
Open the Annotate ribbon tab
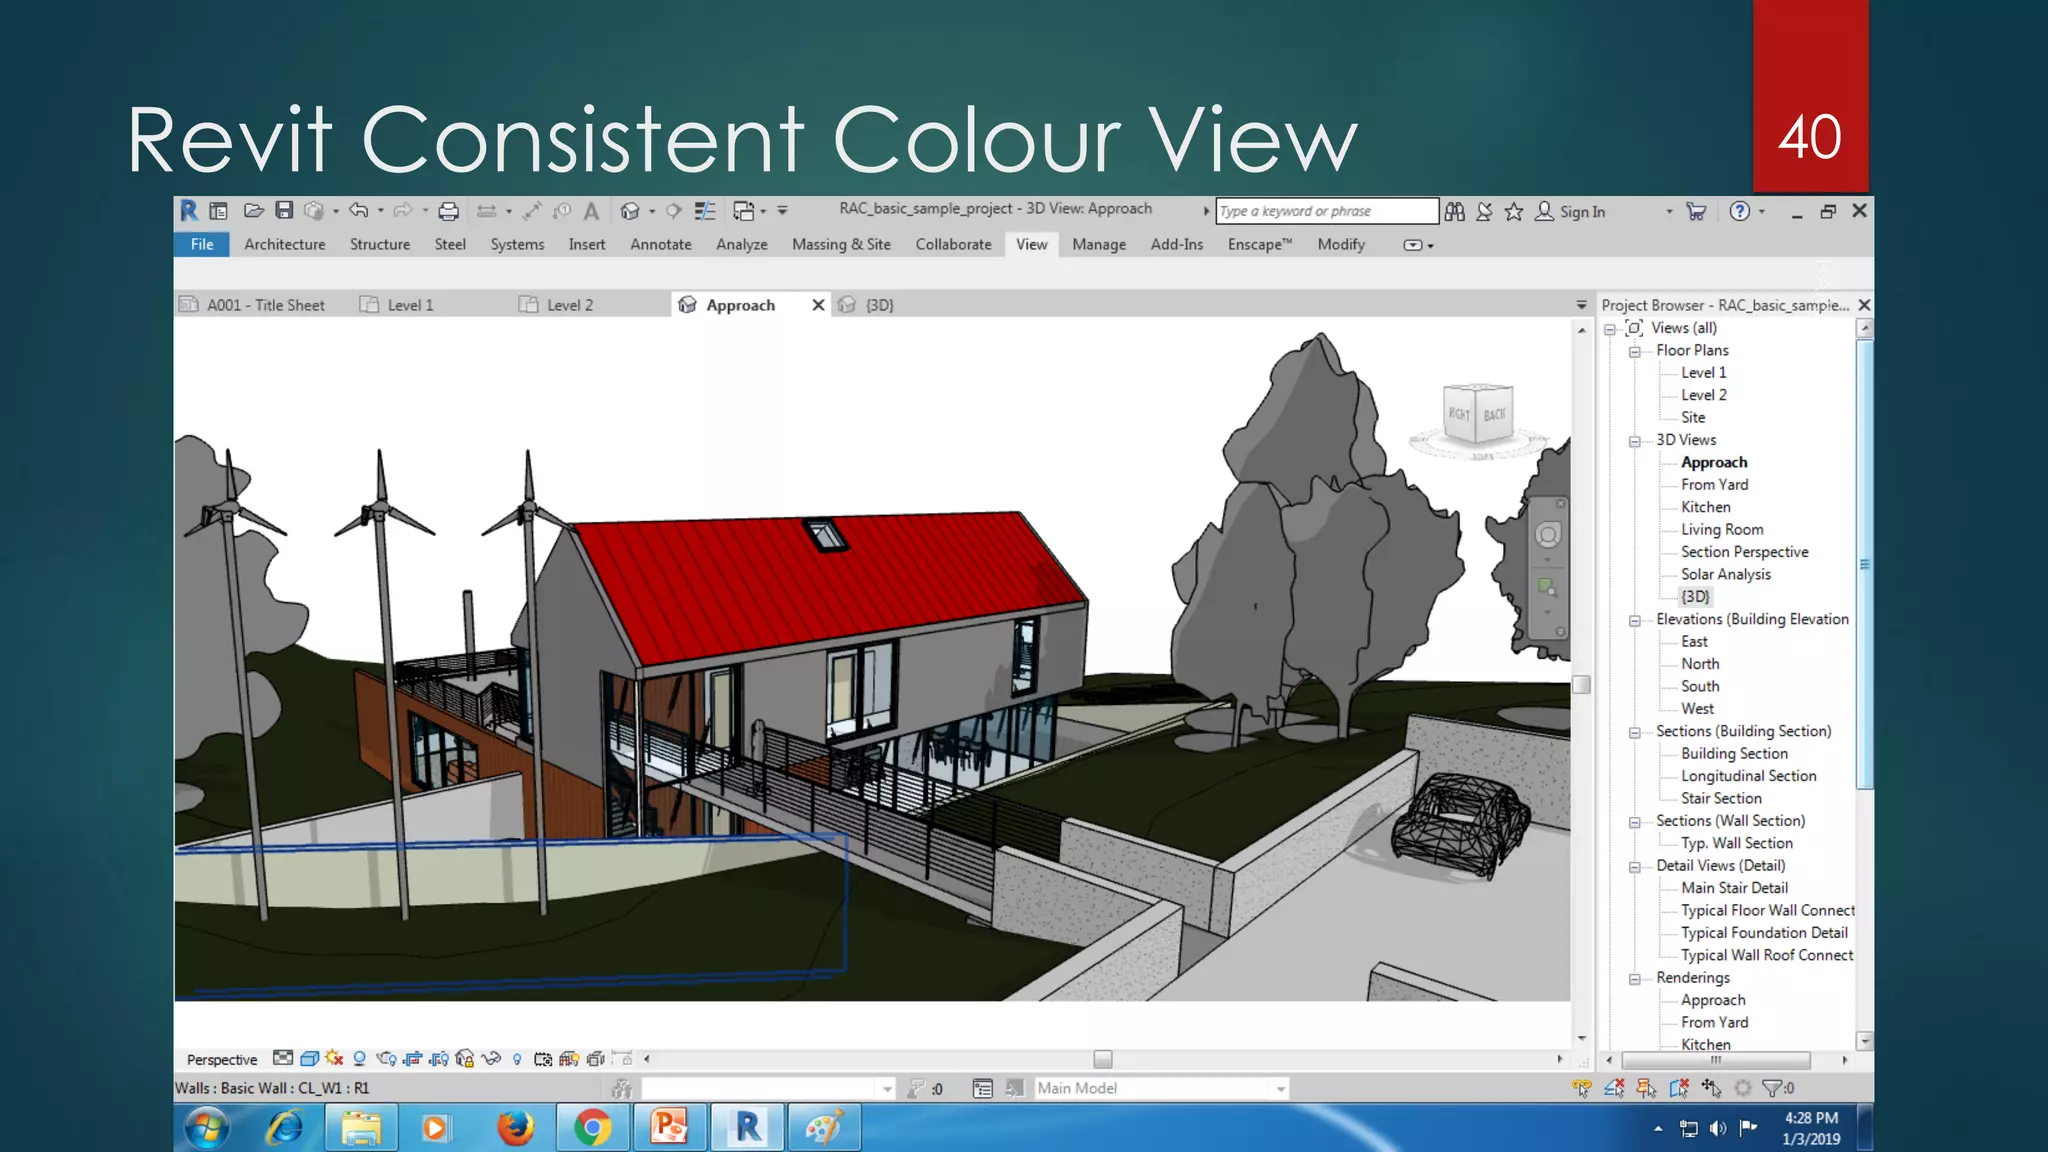661,244
